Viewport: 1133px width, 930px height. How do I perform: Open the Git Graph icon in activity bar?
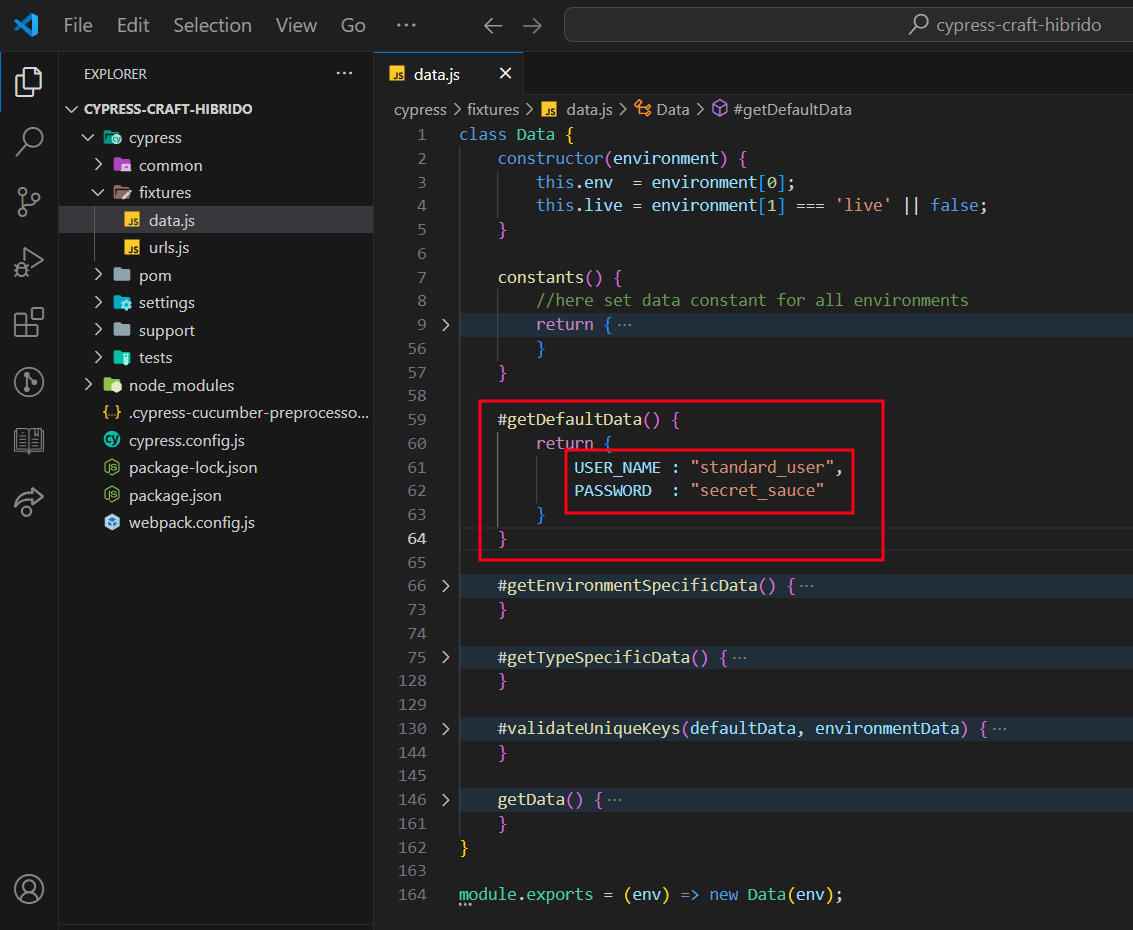28,382
